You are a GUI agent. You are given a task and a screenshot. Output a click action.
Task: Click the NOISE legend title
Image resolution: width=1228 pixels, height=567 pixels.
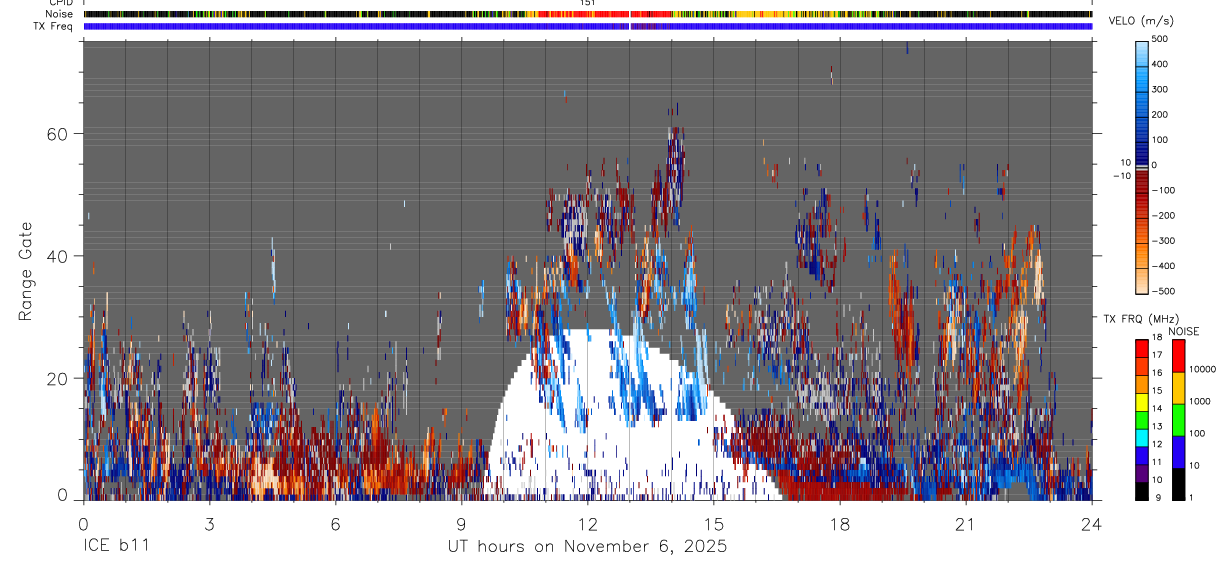[1184, 331]
